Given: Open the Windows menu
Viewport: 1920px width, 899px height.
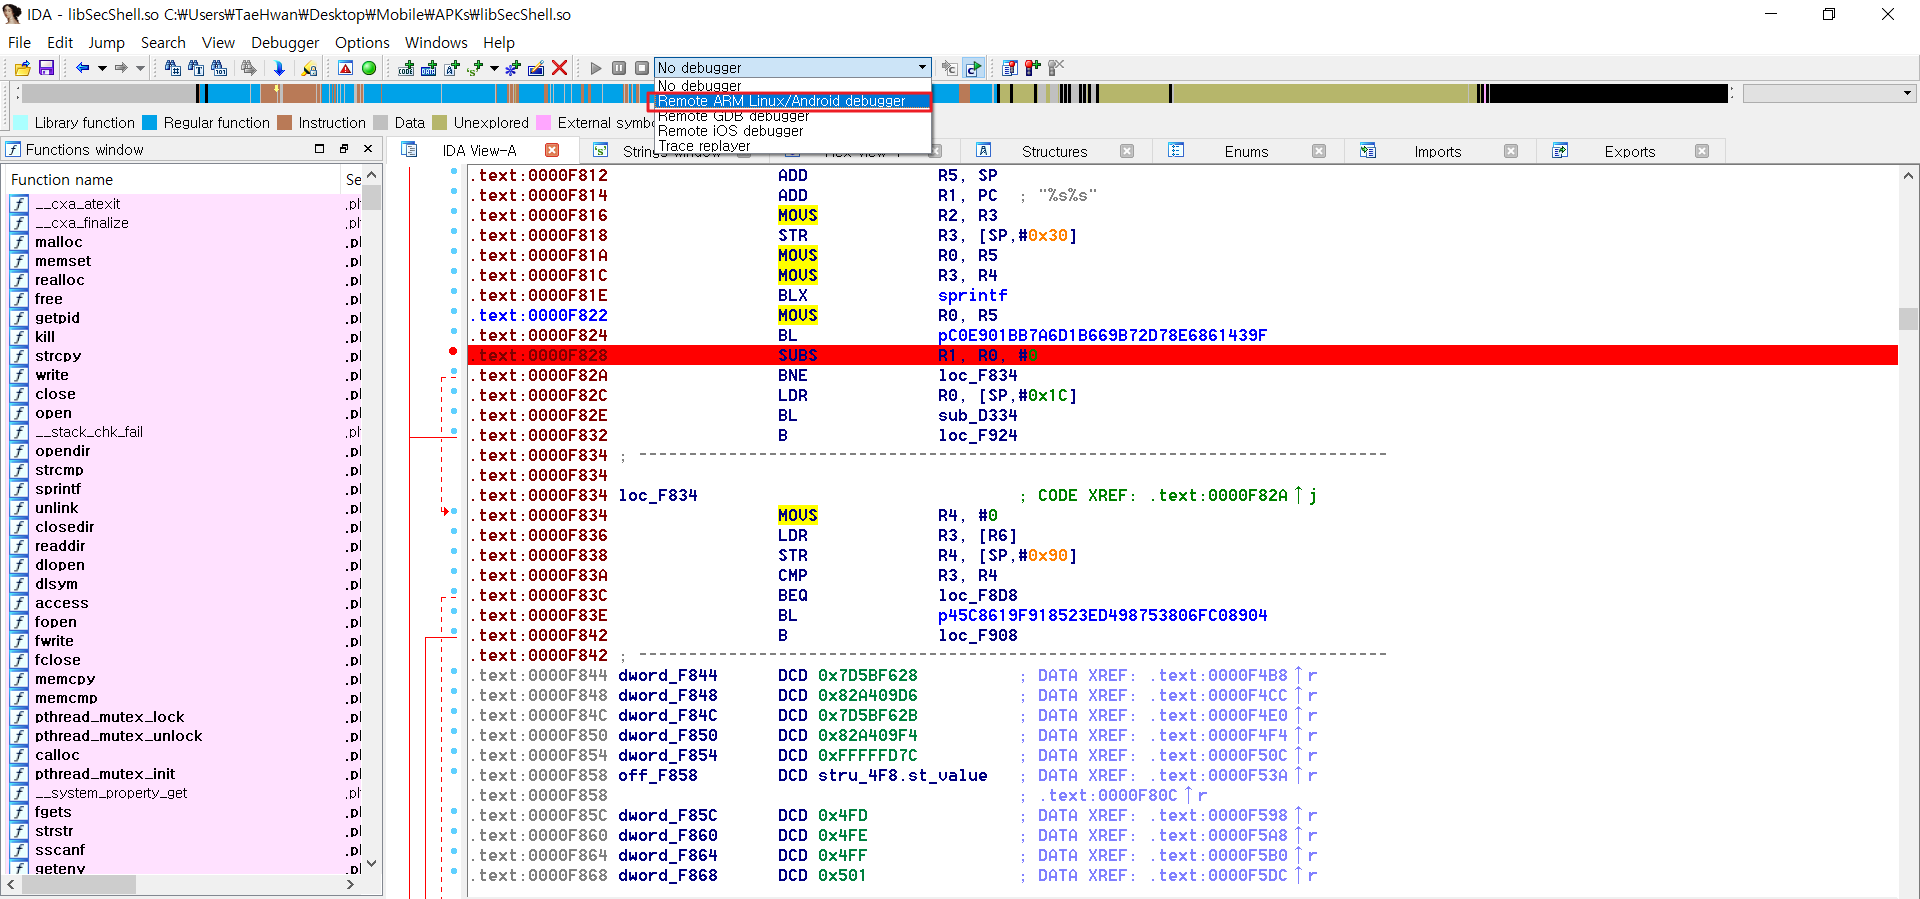Looking at the screenshot, I should 436,42.
